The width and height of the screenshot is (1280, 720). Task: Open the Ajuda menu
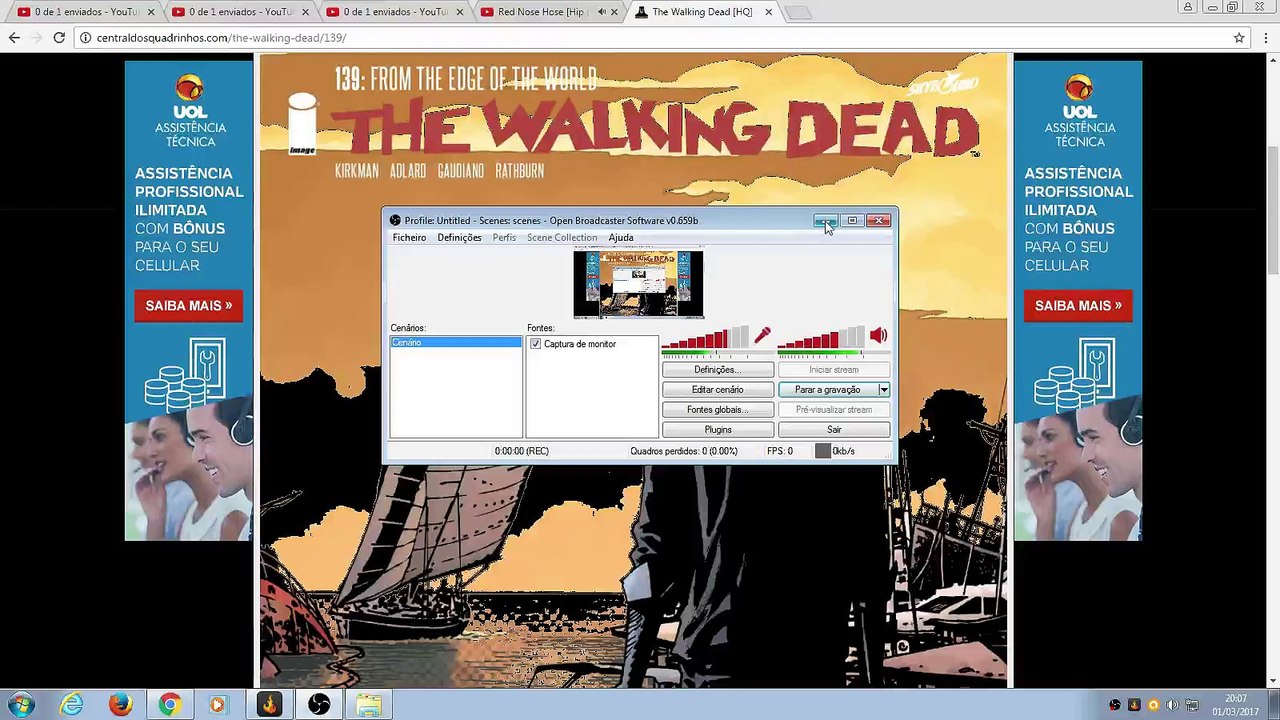[x=621, y=238]
